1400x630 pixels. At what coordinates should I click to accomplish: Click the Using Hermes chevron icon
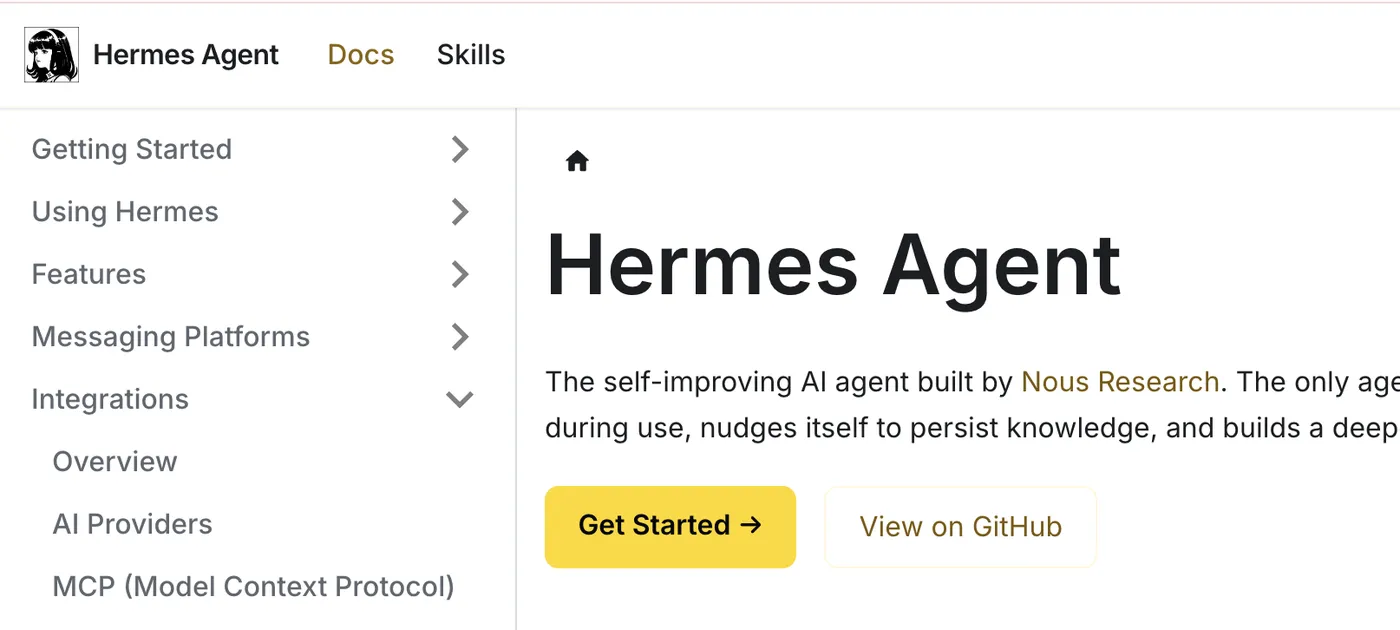tap(459, 212)
